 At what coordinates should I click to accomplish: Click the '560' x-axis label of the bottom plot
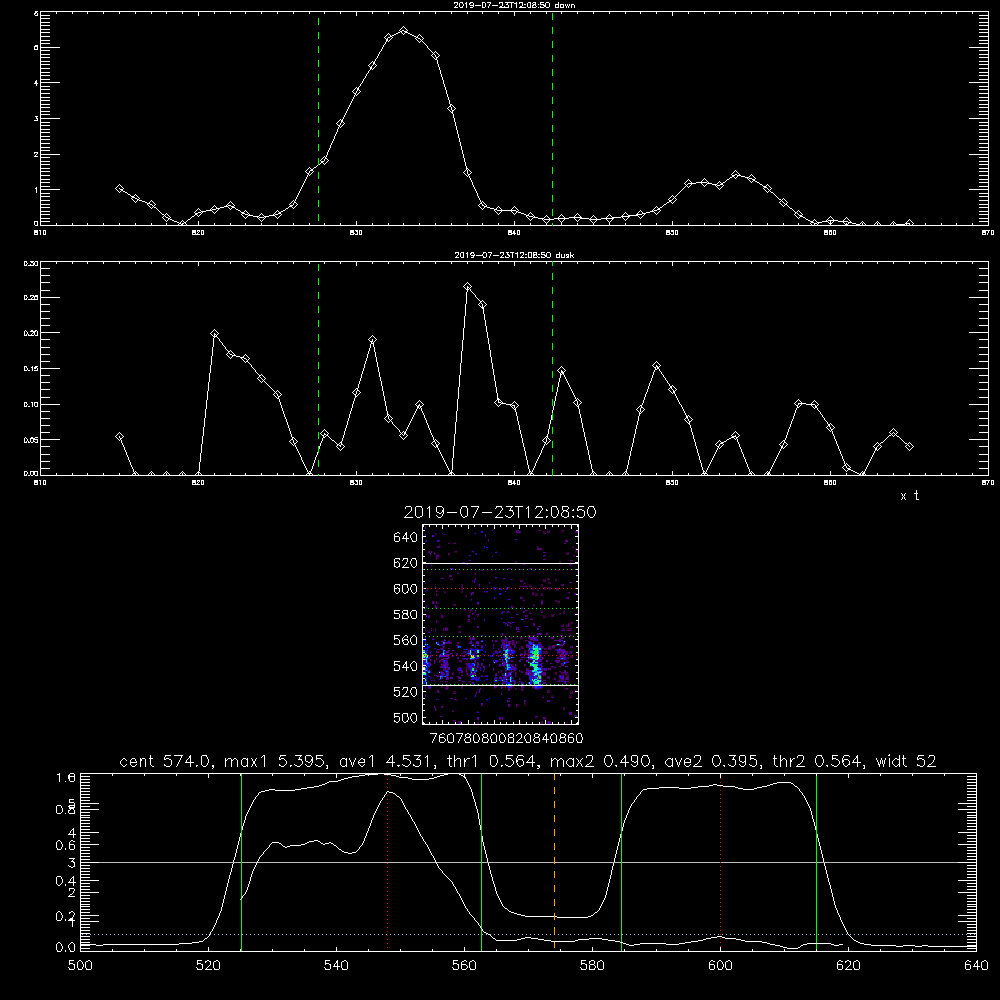point(464,965)
